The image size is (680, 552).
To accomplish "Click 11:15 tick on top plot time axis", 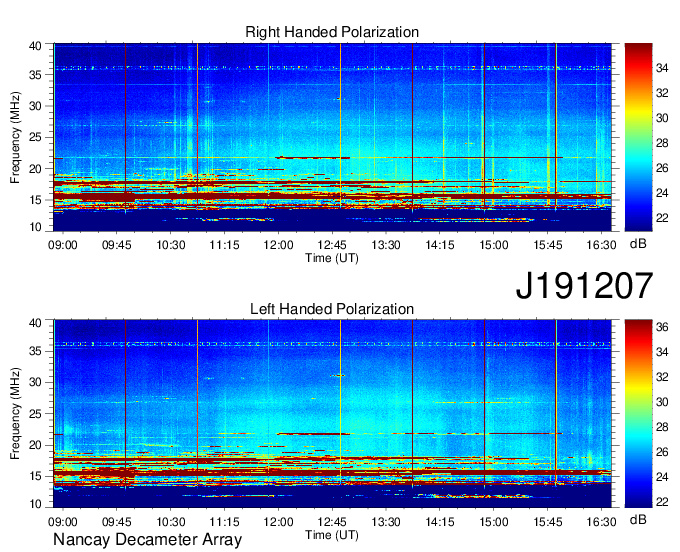I will click(x=224, y=245).
